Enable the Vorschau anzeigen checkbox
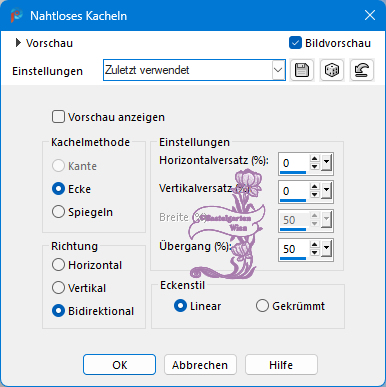 tap(58, 117)
